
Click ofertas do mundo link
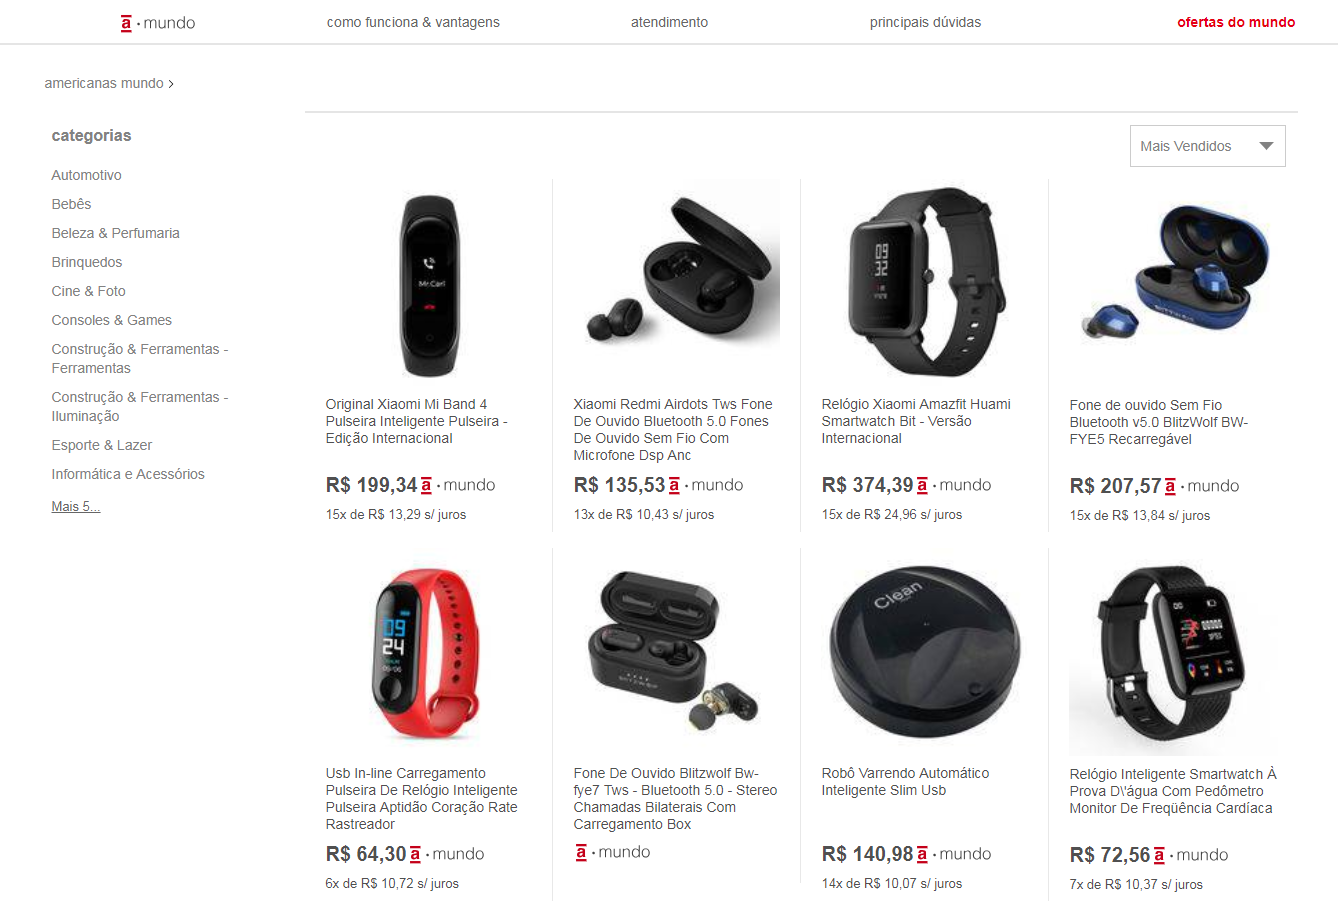1236,22
